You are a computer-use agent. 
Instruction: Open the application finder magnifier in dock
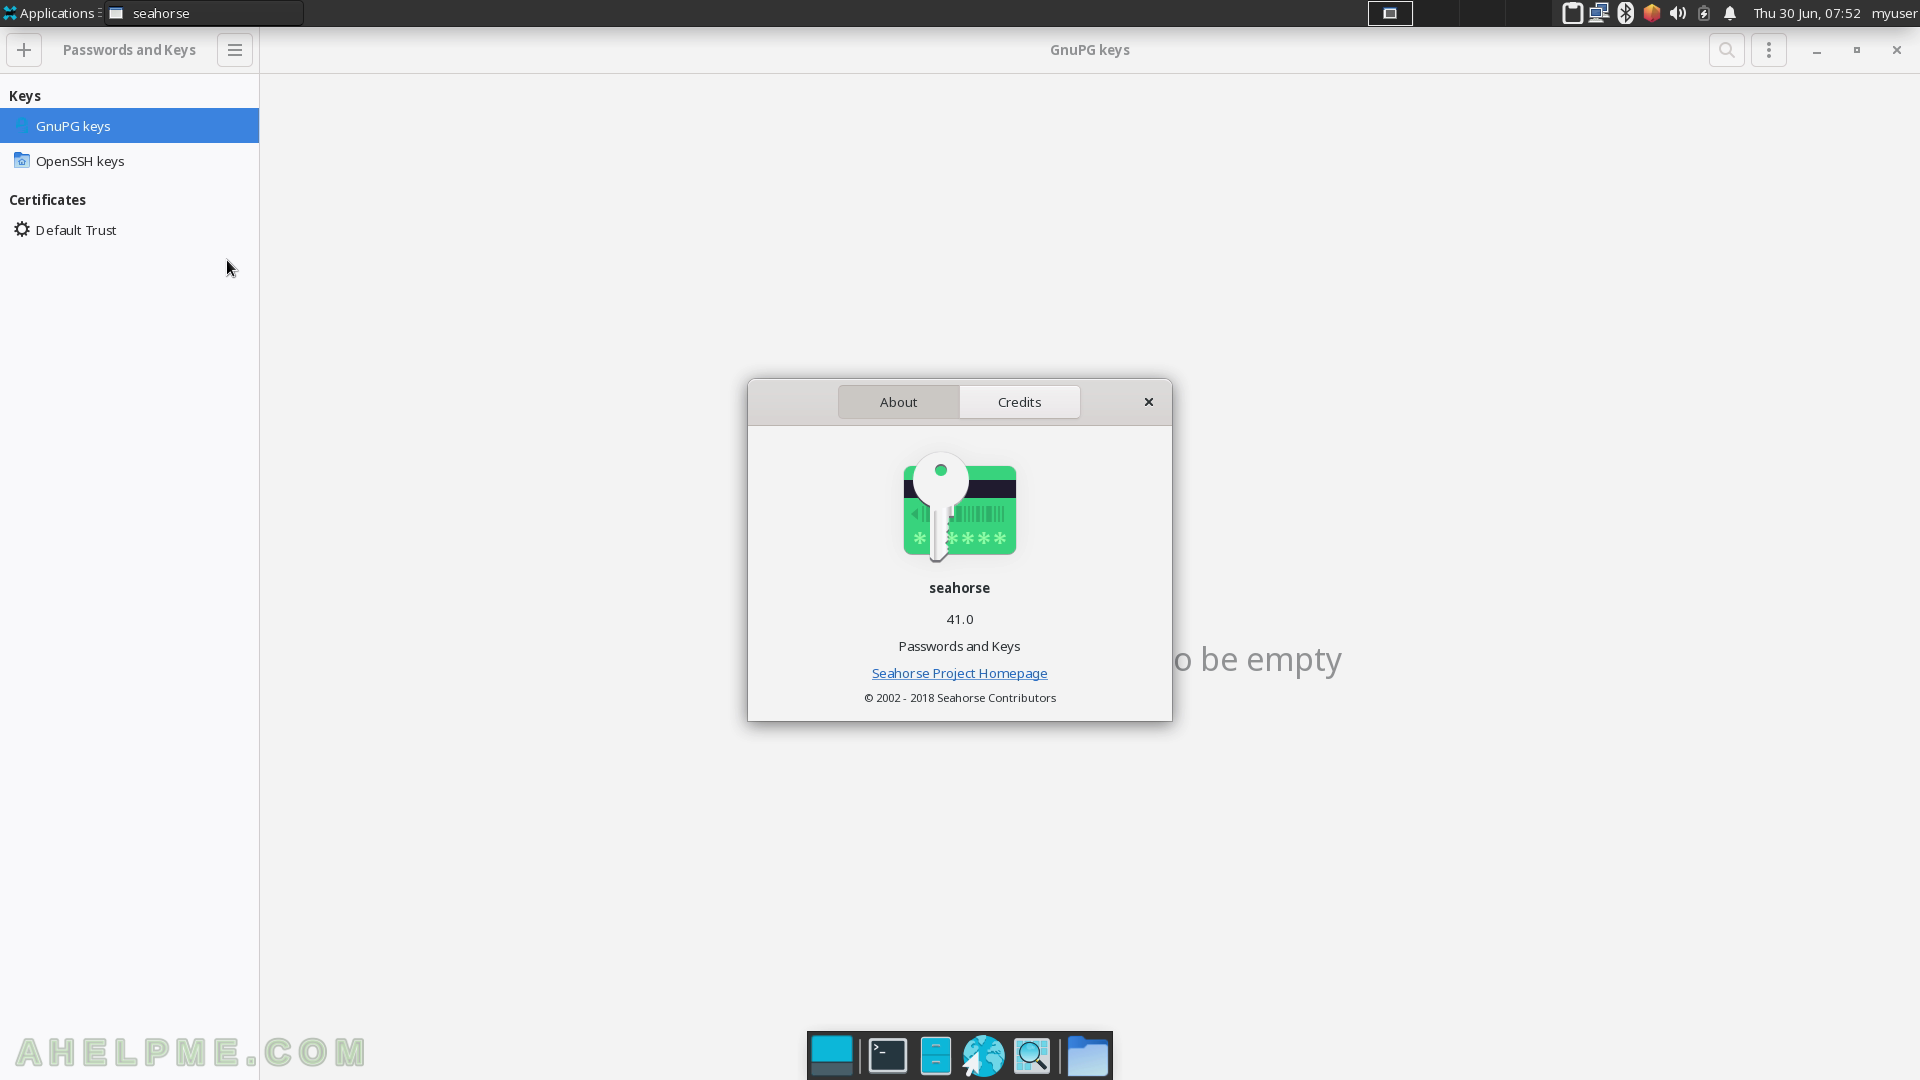(1032, 1056)
